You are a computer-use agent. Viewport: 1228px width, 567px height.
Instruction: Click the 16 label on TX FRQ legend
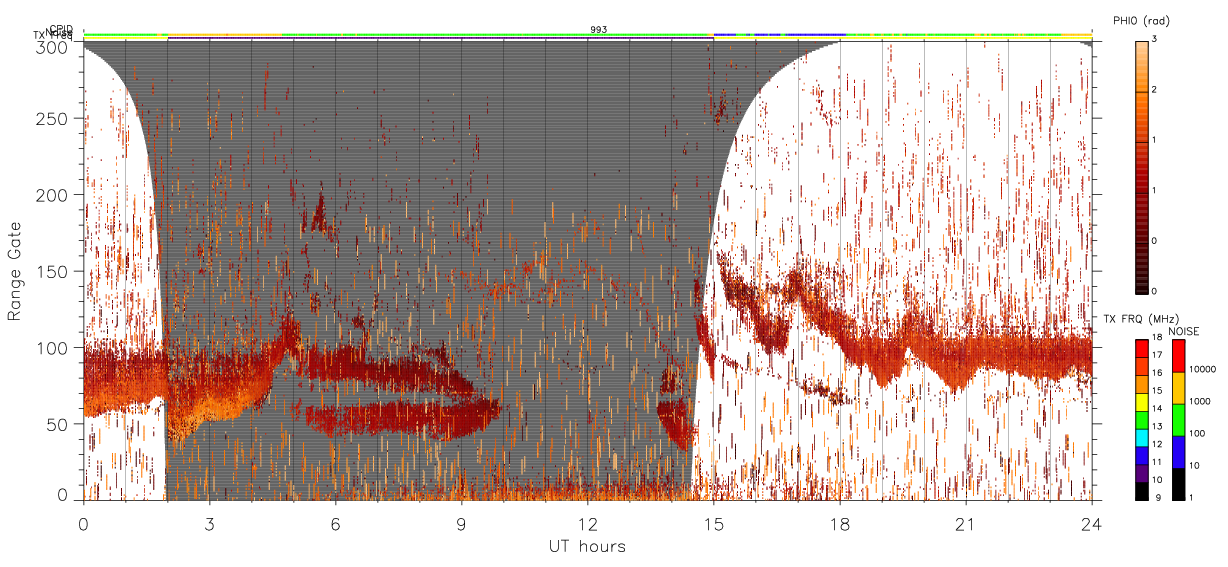pyautogui.click(x=1159, y=373)
